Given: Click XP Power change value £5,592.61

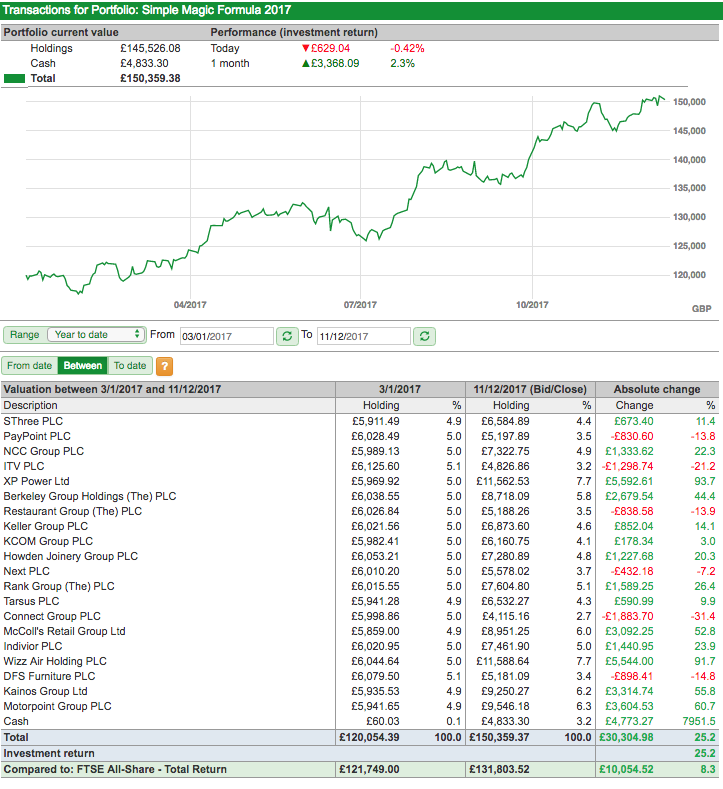Looking at the screenshot, I should (x=629, y=482).
